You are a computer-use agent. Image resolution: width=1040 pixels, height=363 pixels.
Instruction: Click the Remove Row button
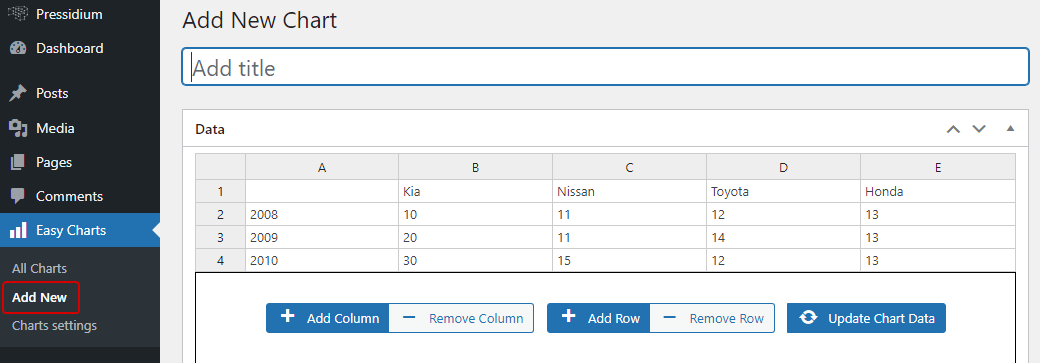pyautogui.click(x=712, y=318)
